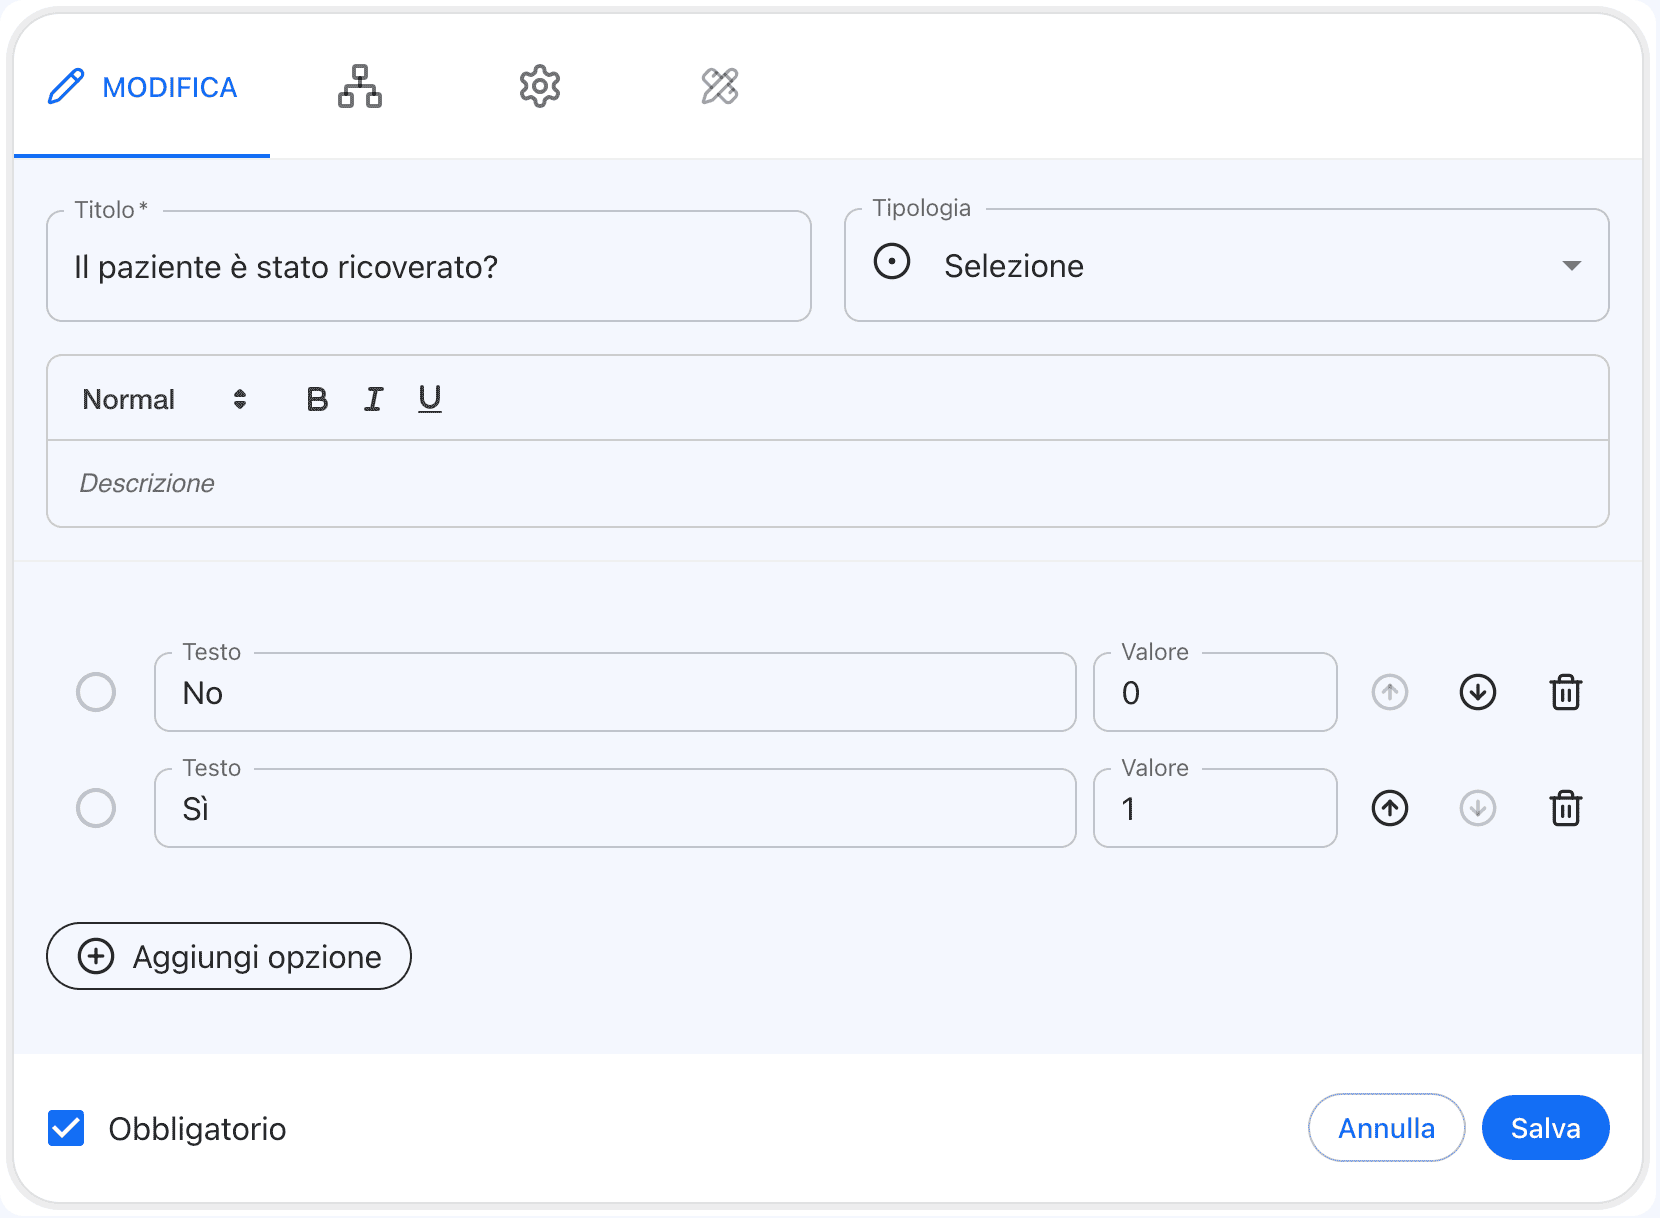
Task: Toggle italic formatting
Action: point(373,399)
